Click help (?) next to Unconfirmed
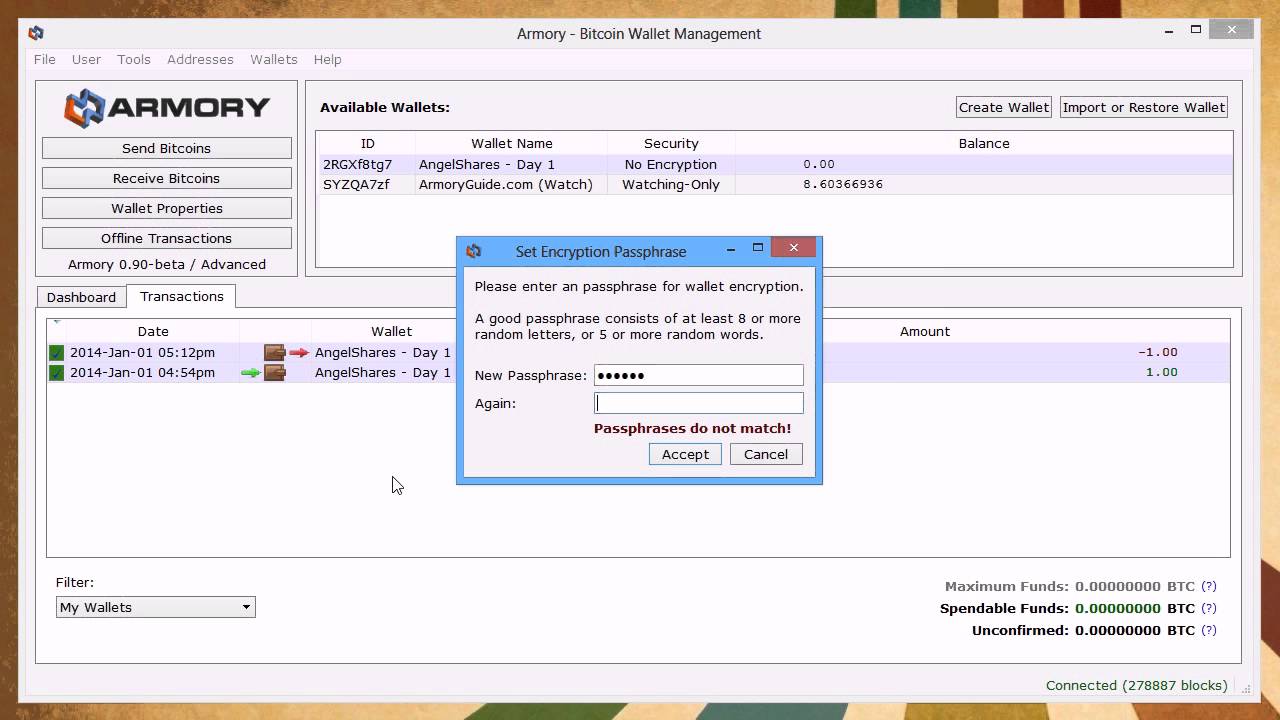This screenshot has width=1280, height=720. coord(1209,630)
